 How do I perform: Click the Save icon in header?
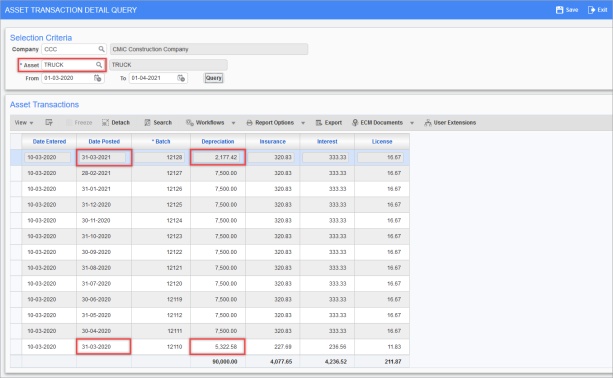point(559,10)
